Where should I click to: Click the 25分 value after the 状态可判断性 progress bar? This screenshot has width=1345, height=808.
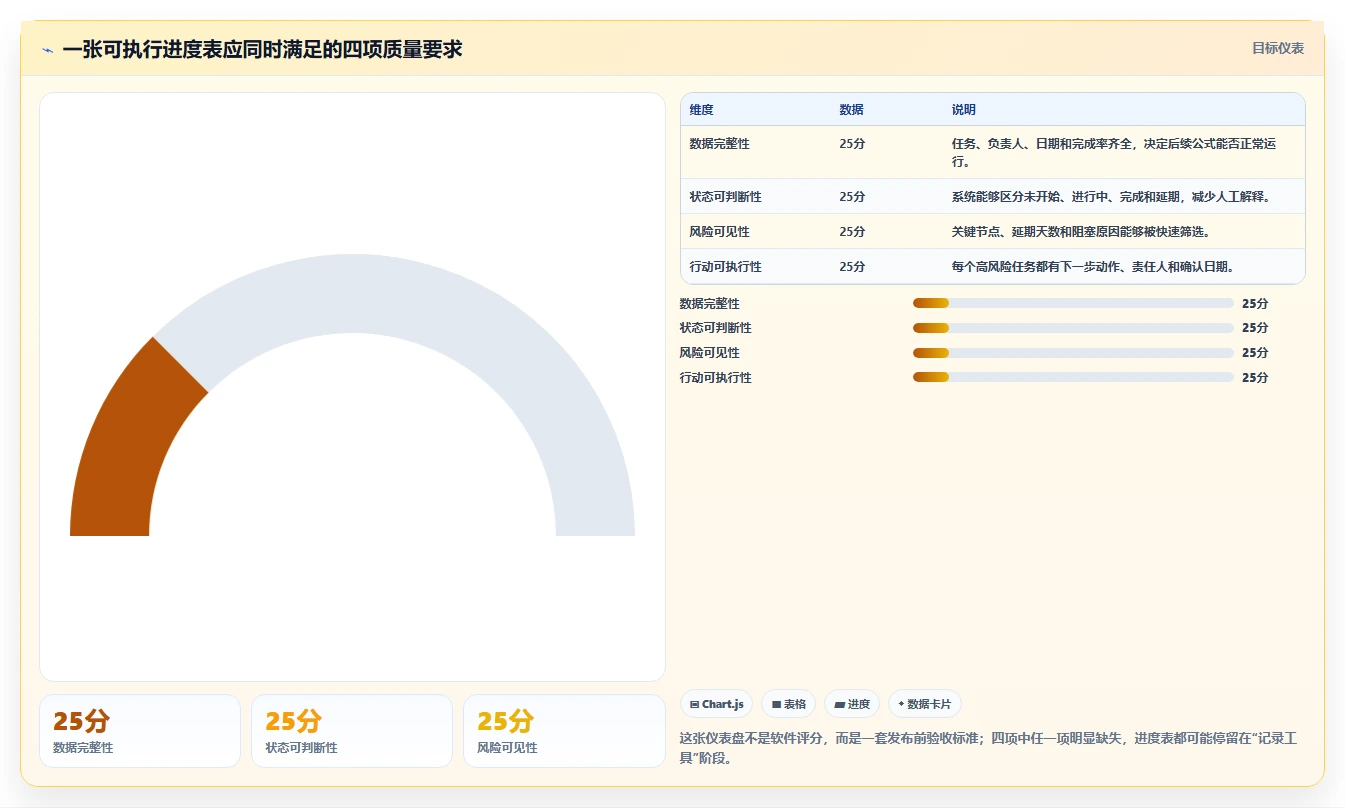(1255, 328)
